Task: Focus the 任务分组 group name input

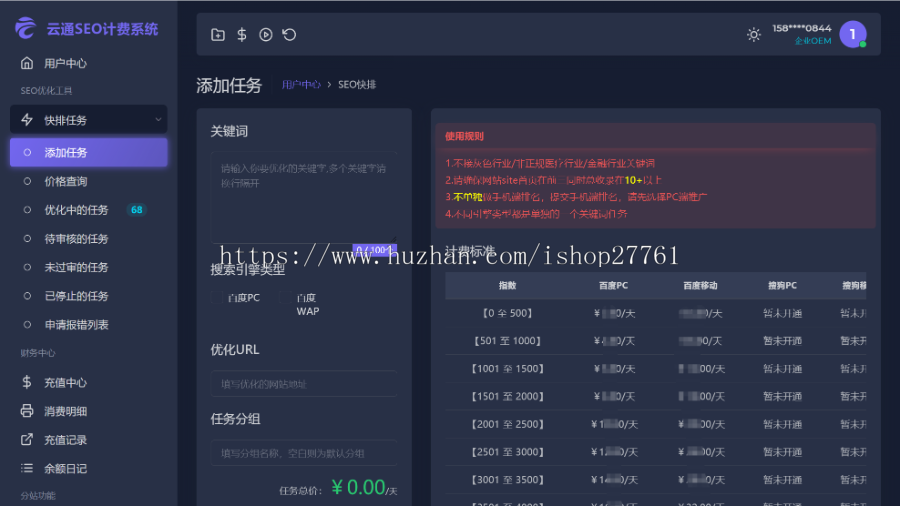Action: 304,453
